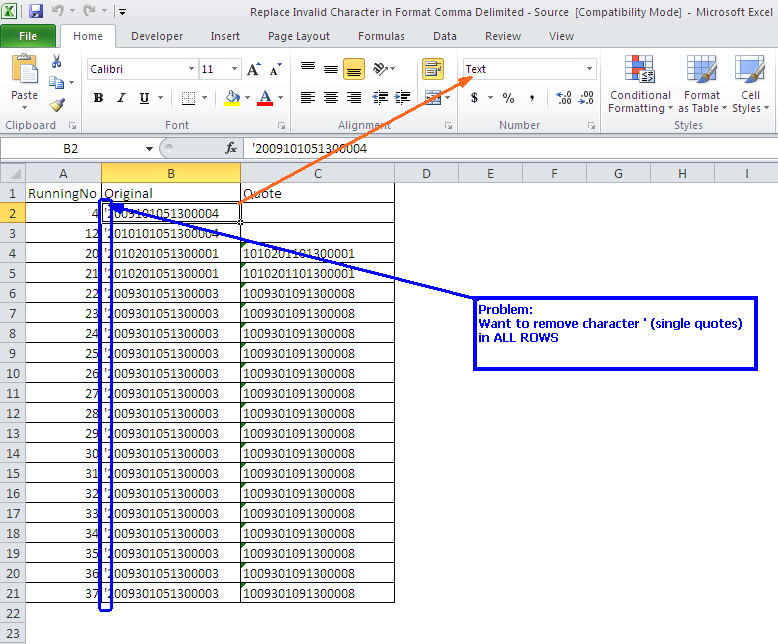Screen dimensions: 778x644
Task: Toggle the highlighted Bottom Align button
Action: click(x=354, y=69)
